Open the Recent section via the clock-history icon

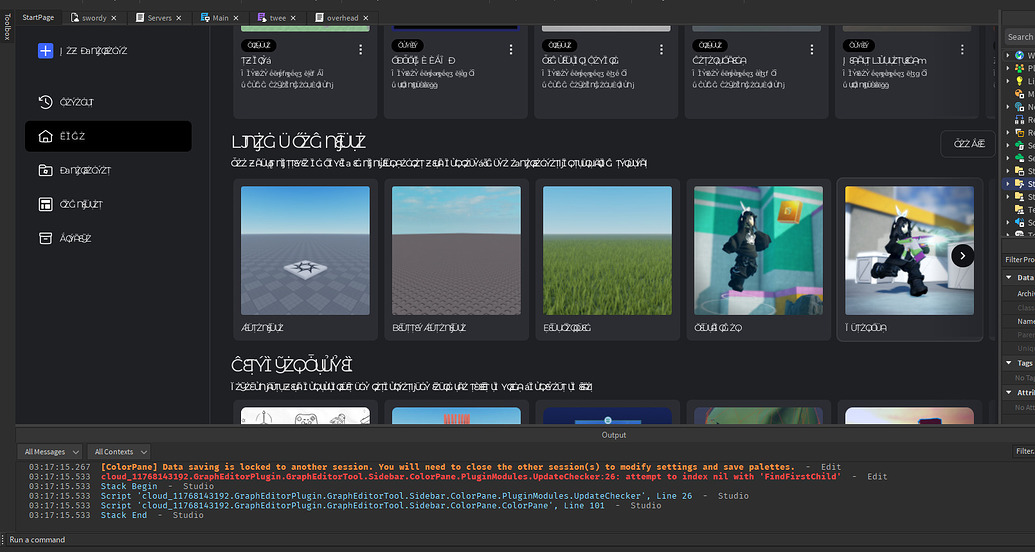pos(45,102)
